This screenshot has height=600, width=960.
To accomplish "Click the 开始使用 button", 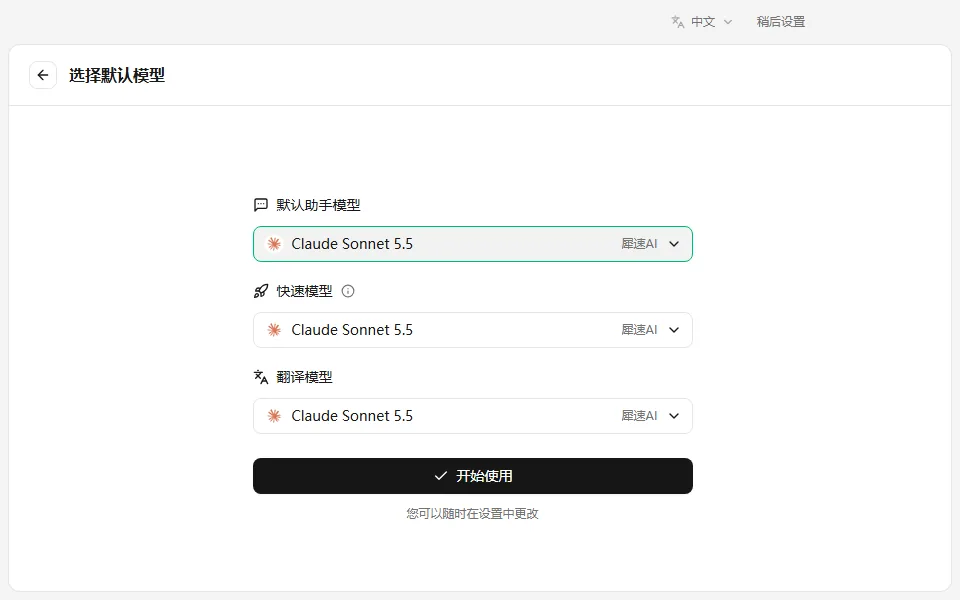I will click(x=473, y=476).
